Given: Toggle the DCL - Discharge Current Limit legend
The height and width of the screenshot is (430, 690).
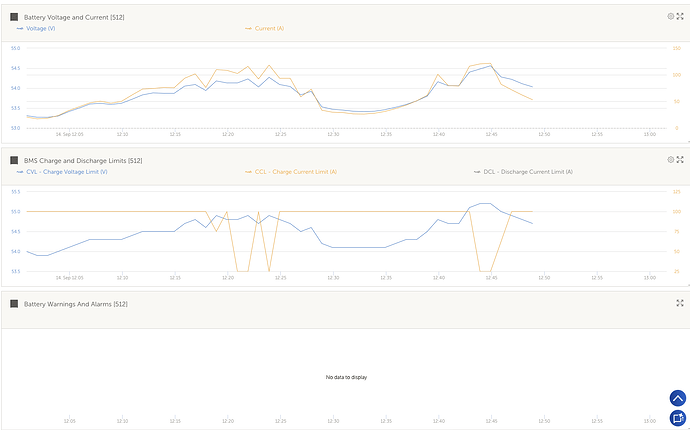Looking at the screenshot, I should [523, 172].
